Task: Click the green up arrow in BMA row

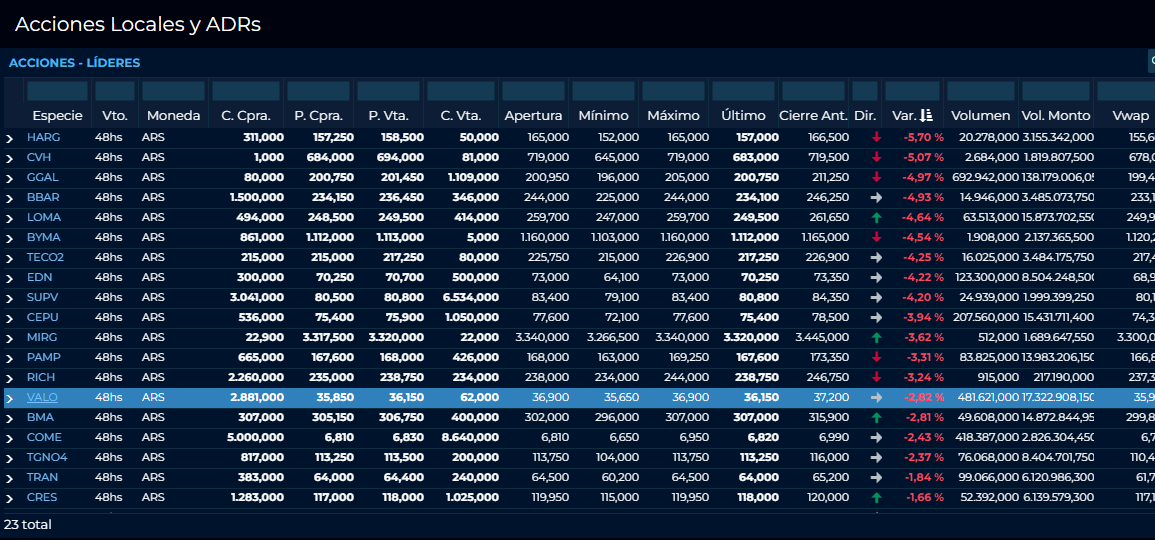Action: tap(876, 418)
